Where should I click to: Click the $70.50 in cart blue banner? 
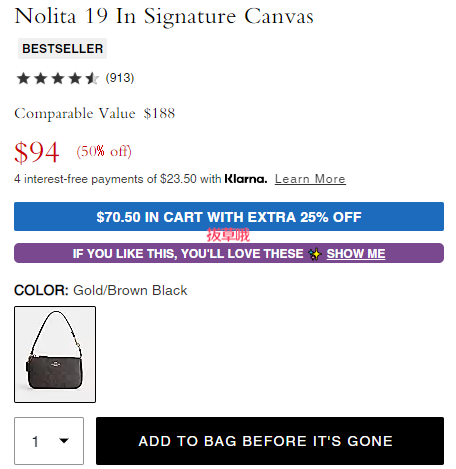click(229, 217)
